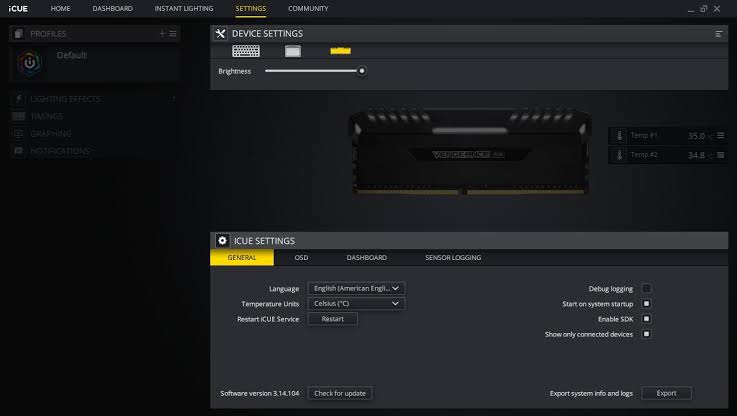Click the iCUE Settings gear icon
737x416 pixels.
[x=222, y=241]
